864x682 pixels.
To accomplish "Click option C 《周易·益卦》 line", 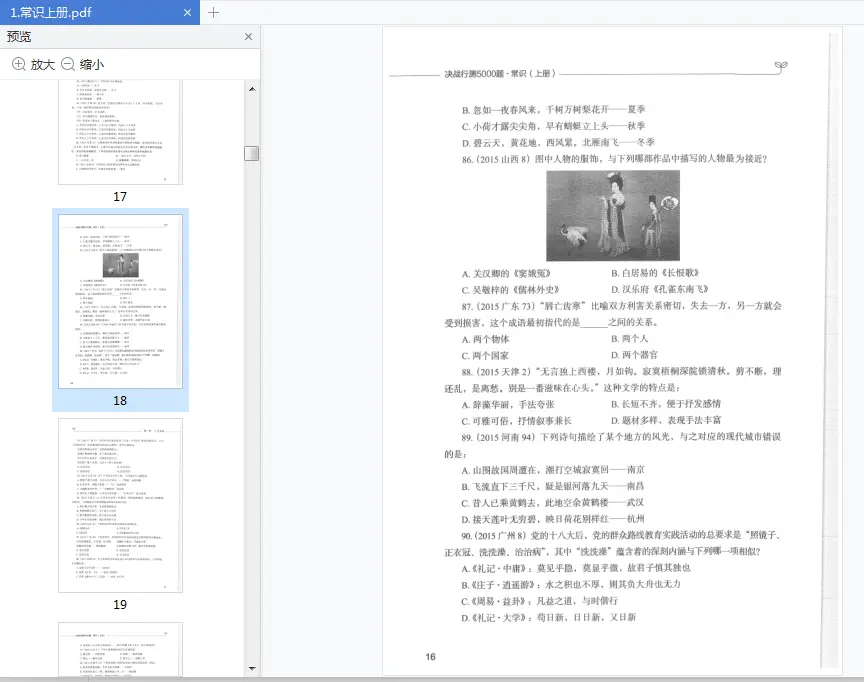I will click(x=539, y=601).
